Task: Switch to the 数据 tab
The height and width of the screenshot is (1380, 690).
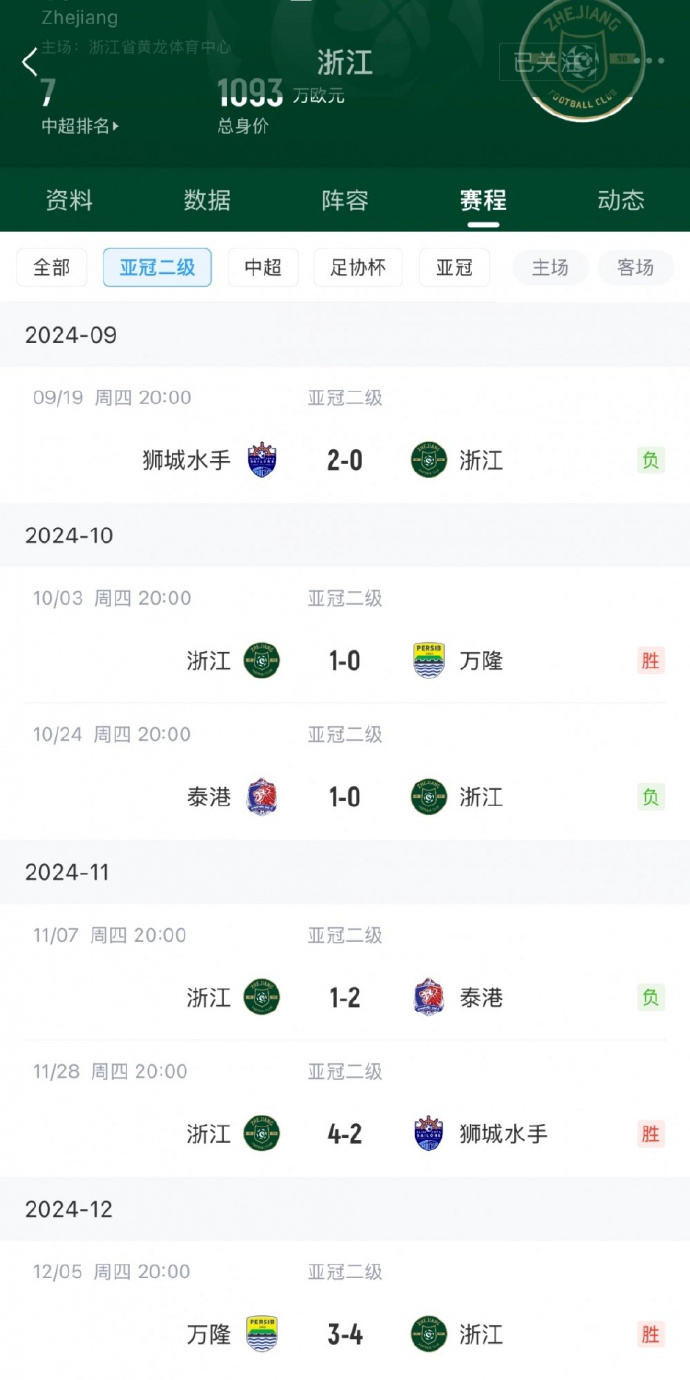Action: 207,200
